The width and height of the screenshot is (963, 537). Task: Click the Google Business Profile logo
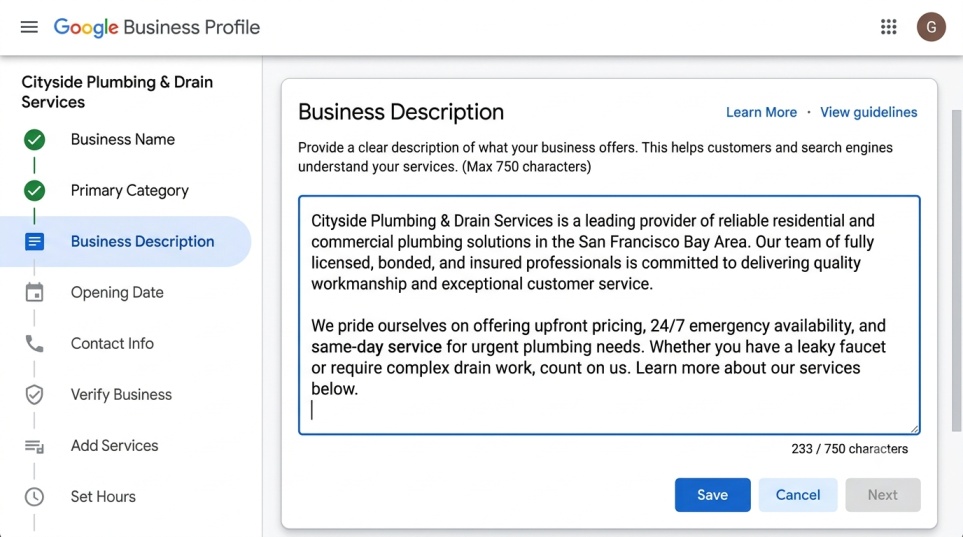point(157,27)
